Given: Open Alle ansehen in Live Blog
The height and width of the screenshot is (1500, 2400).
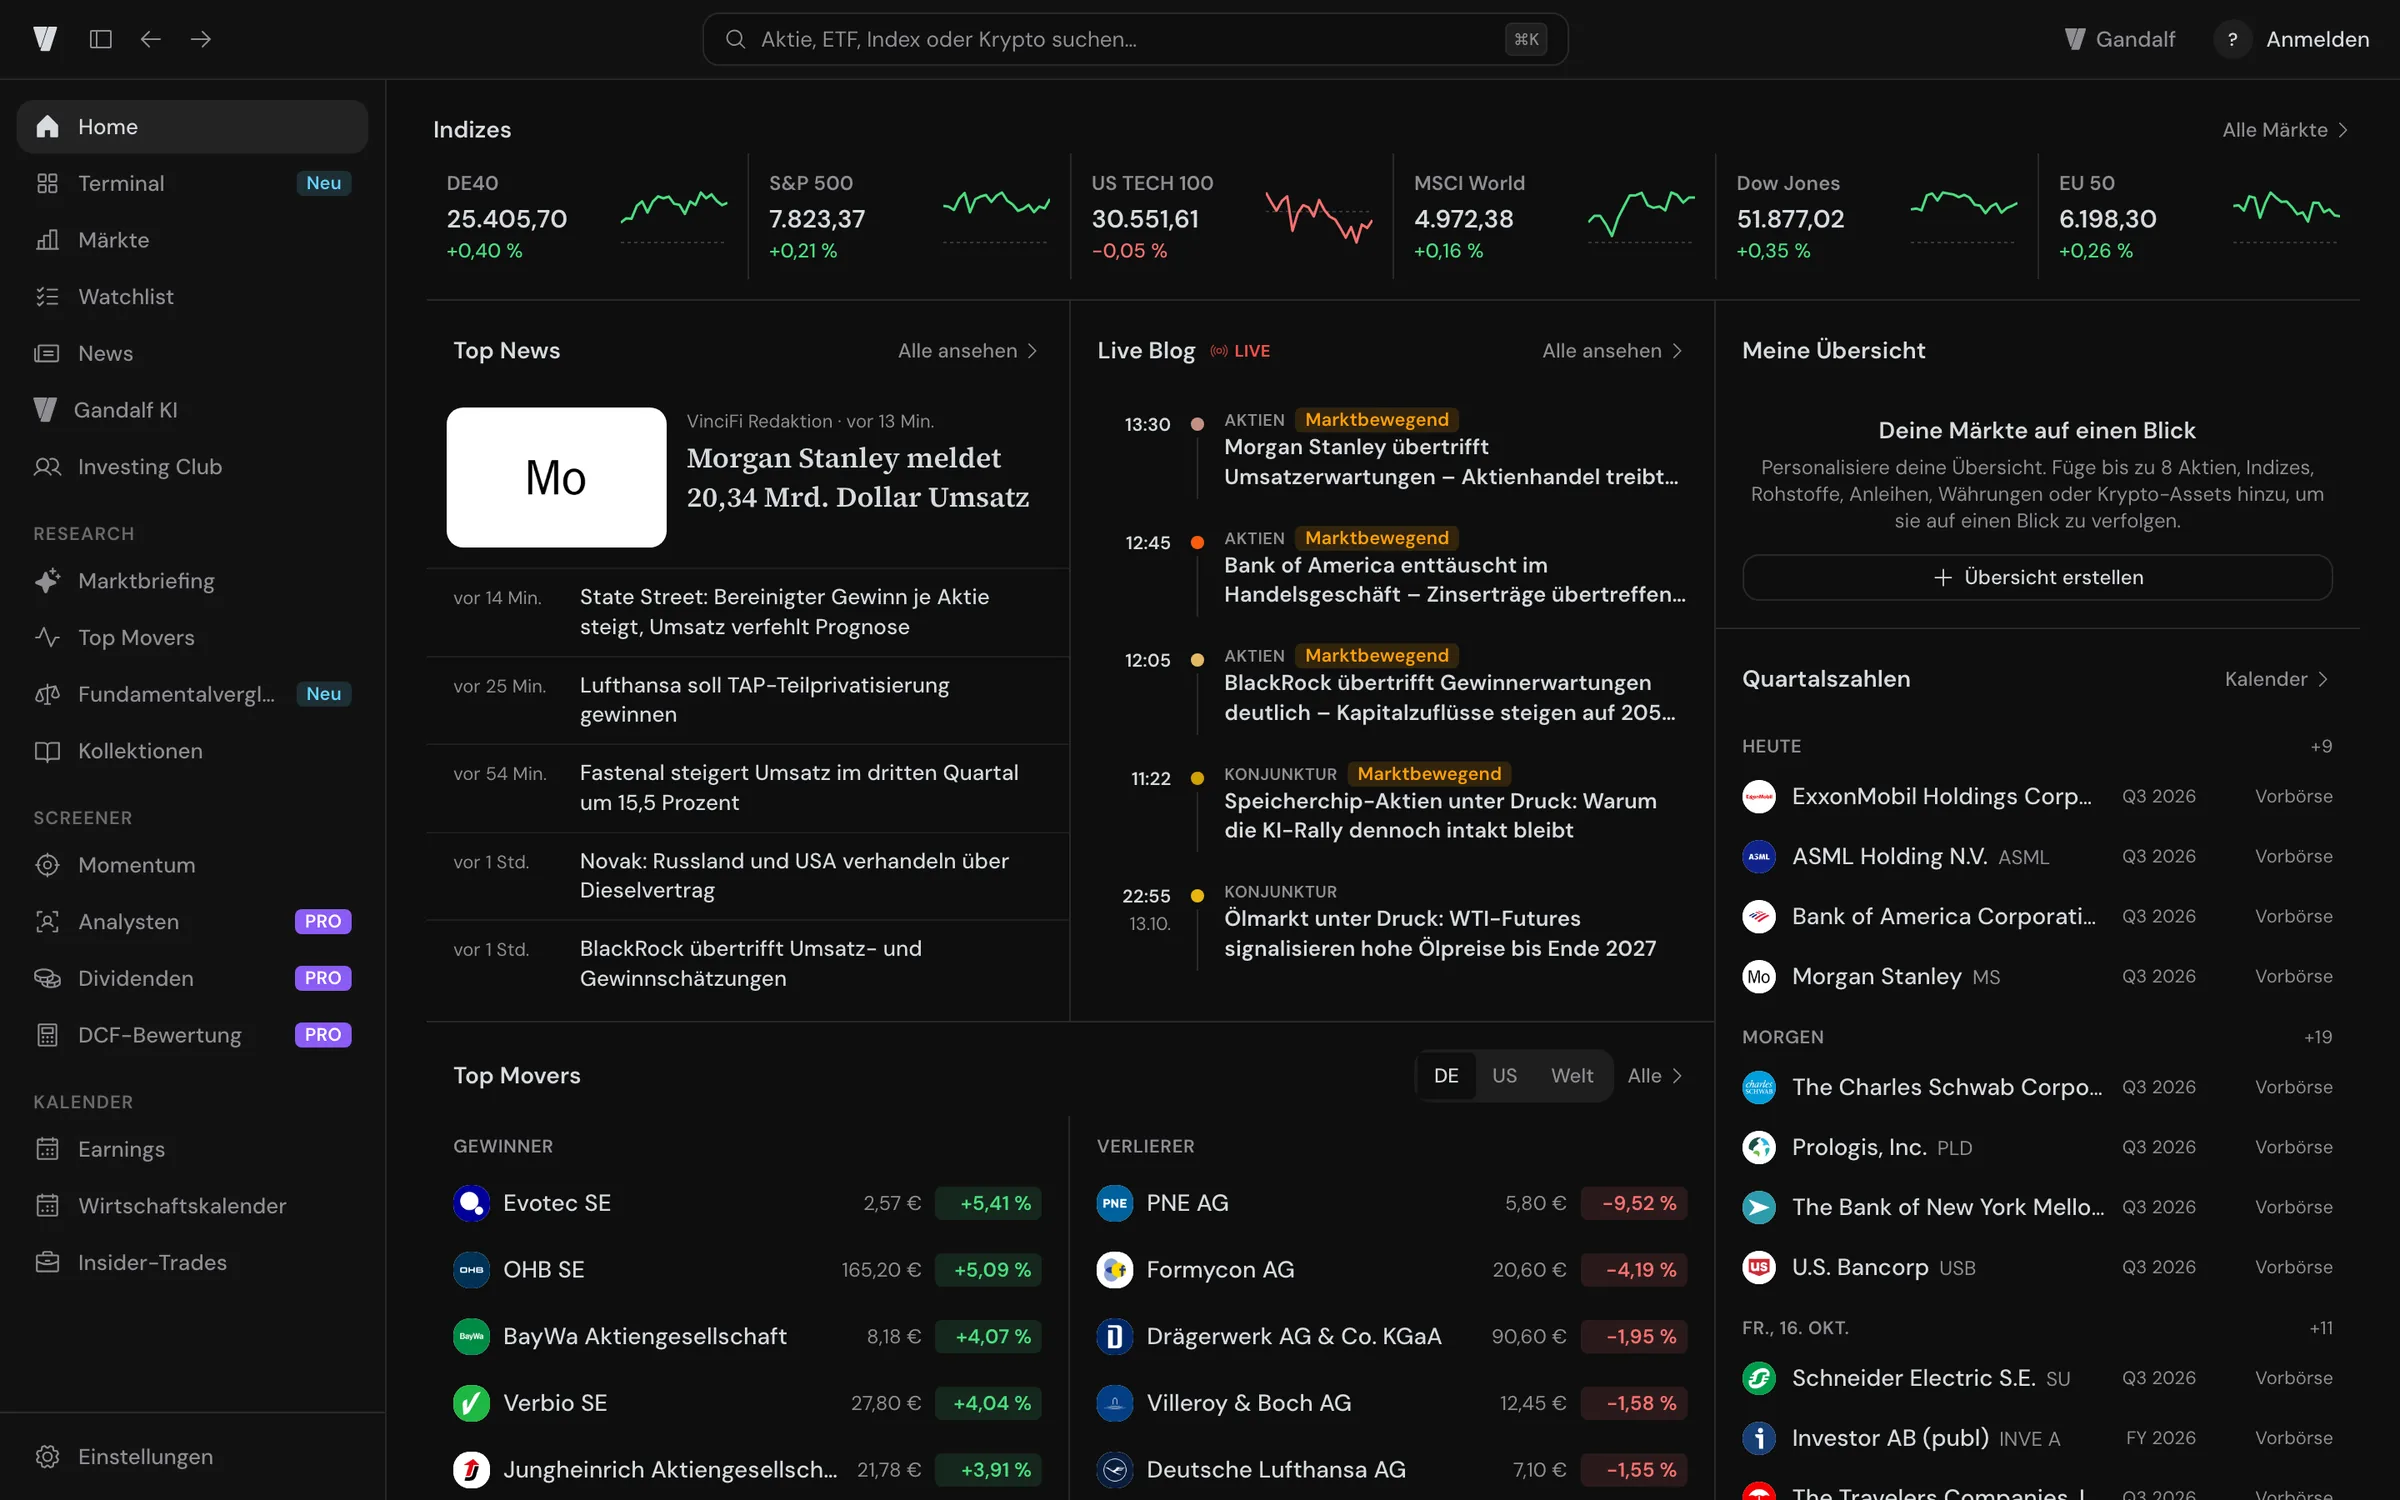Looking at the screenshot, I should click(1612, 351).
